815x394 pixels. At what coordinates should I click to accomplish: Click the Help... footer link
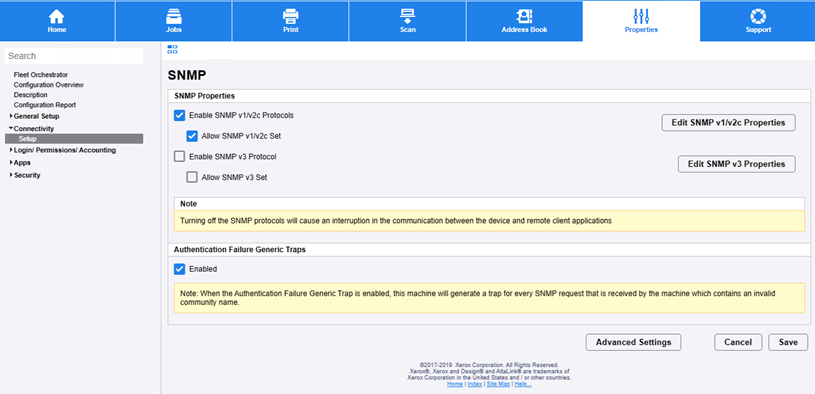523,384
